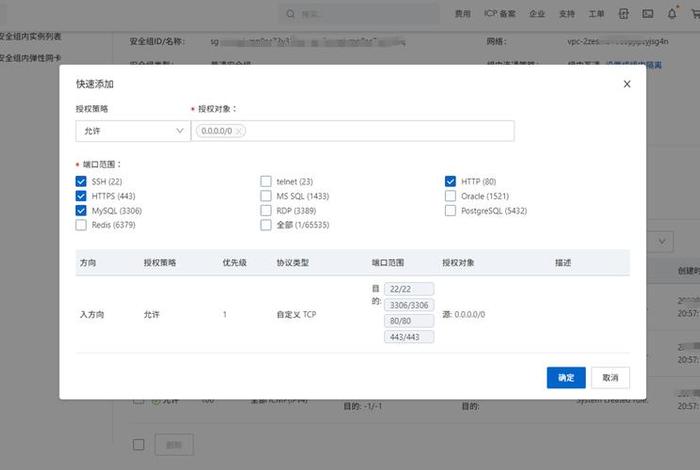Expand the background page dropdown chevron at right

662,241
